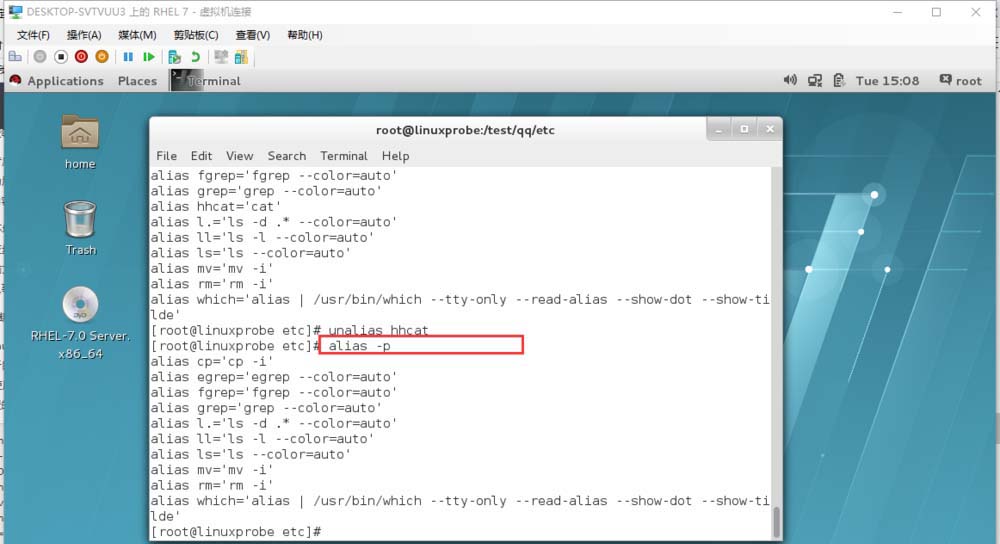Open the volume speaker icon in GNOME panel
Viewport: 1000px width, 544px height.
point(790,80)
